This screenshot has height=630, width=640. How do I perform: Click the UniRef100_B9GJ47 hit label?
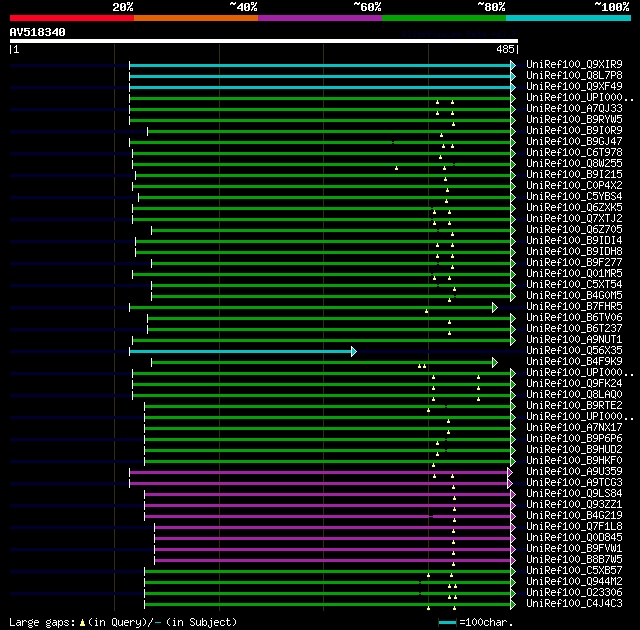tap(574, 142)
